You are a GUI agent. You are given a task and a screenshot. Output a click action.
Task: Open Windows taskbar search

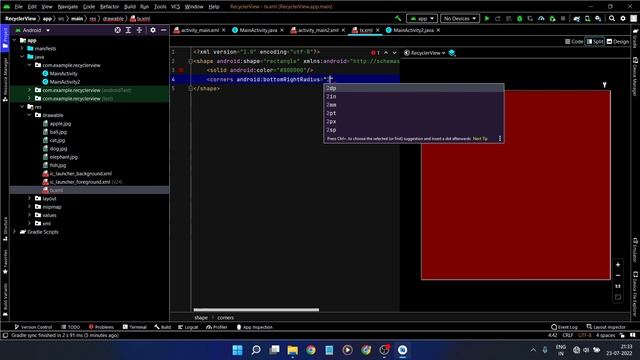(256, 350)
